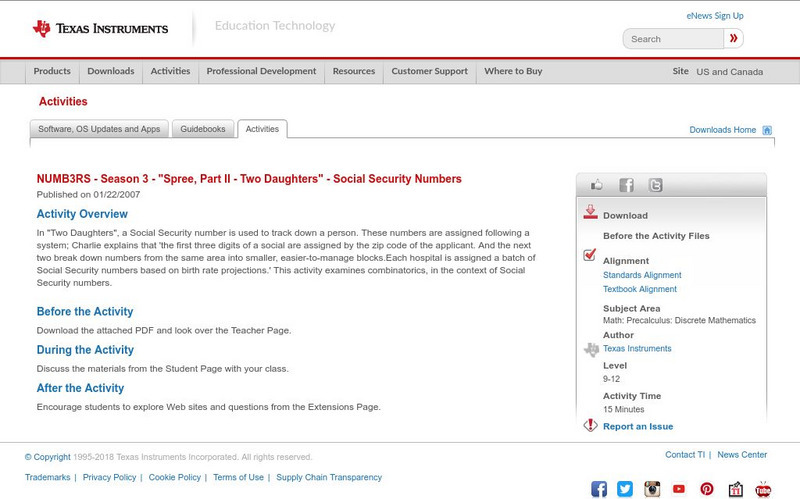Open TI YouTube channel from footer
The width and height of the screenshot is (800, 499).
pyautogui.click(x=679, y=489)
